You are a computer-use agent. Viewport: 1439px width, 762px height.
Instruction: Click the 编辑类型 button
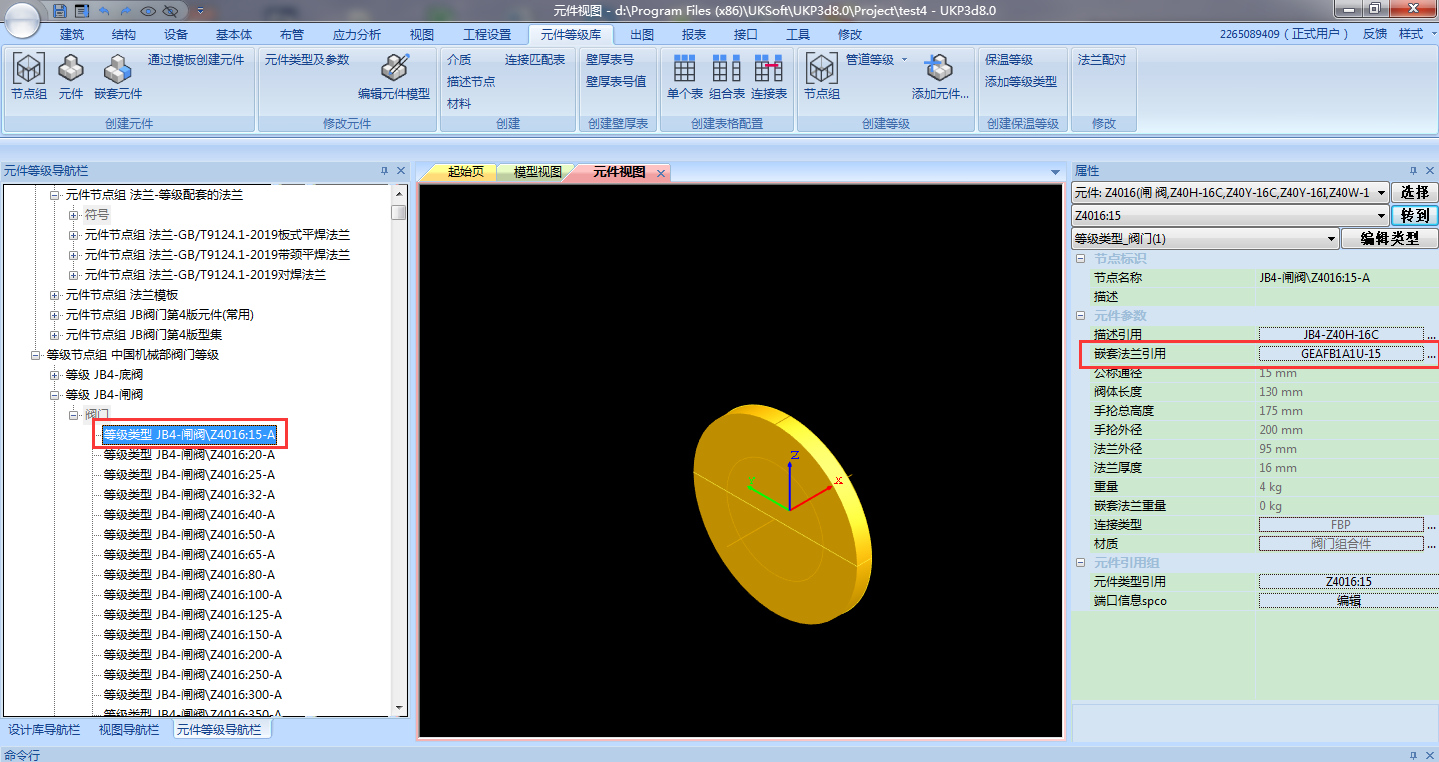(x=1390, y=239)
